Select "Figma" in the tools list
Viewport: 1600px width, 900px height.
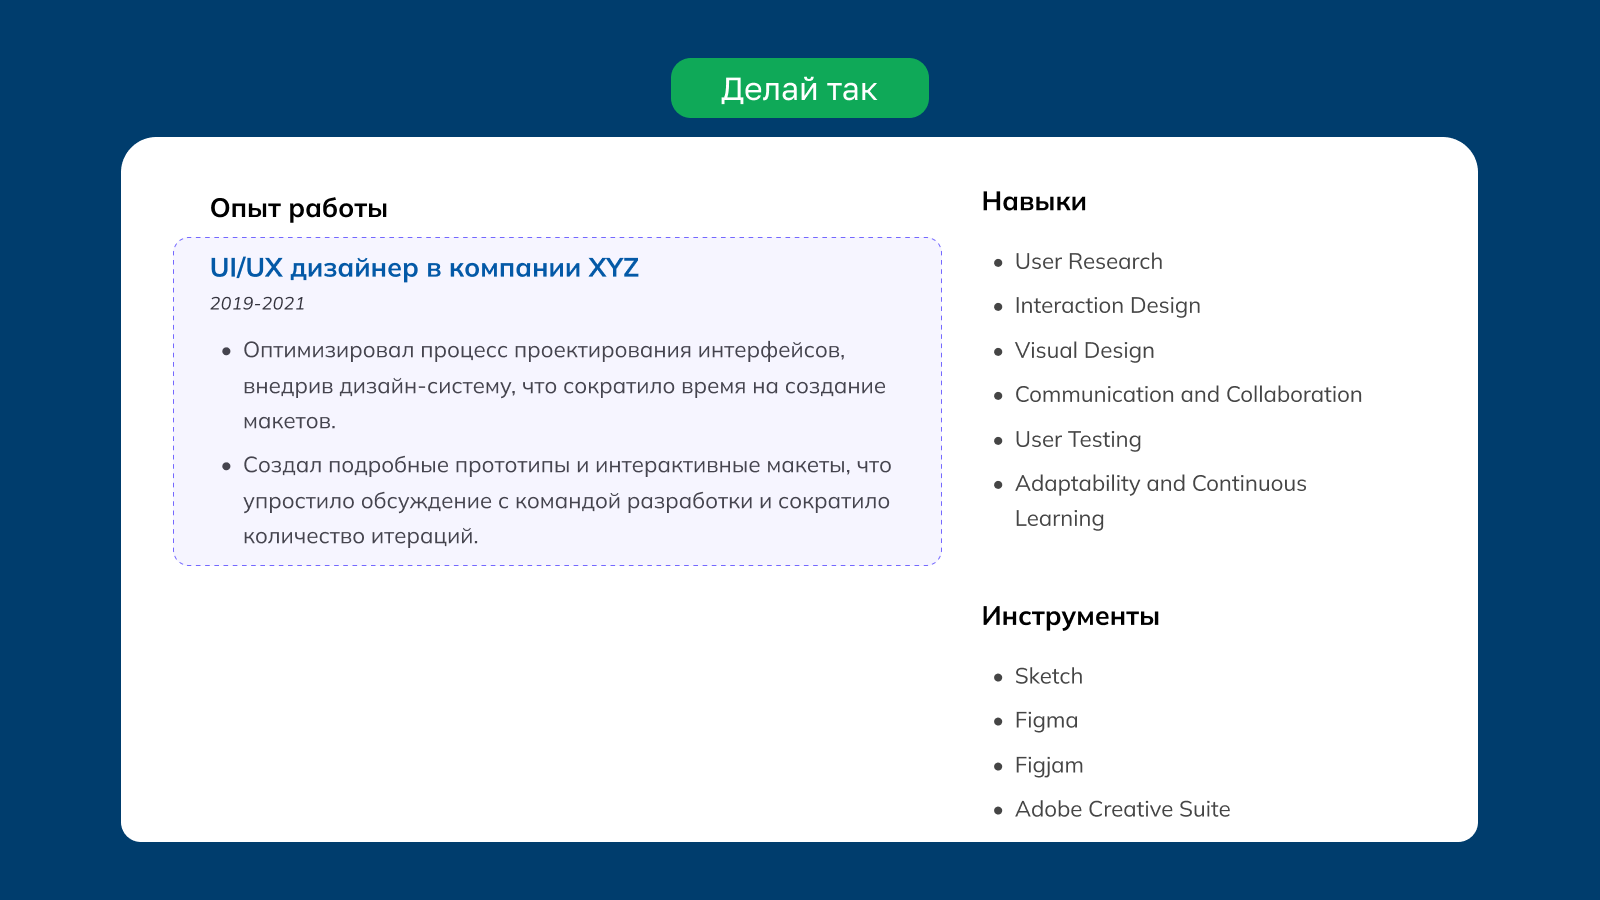tap(1046, 721)
